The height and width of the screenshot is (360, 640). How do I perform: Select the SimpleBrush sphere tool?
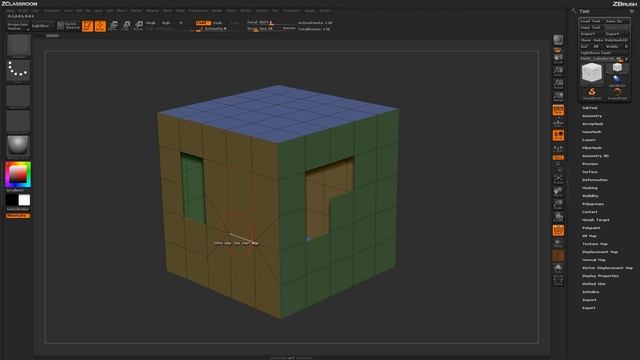(617, 80)
